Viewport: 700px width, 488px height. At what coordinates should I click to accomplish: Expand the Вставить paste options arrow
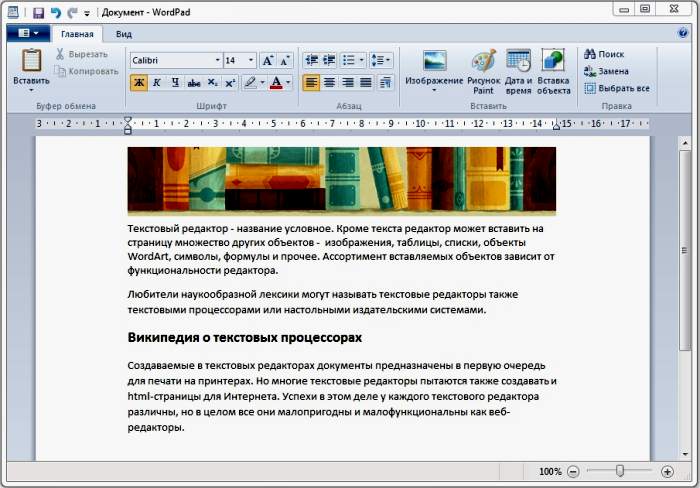coord(31,90)
